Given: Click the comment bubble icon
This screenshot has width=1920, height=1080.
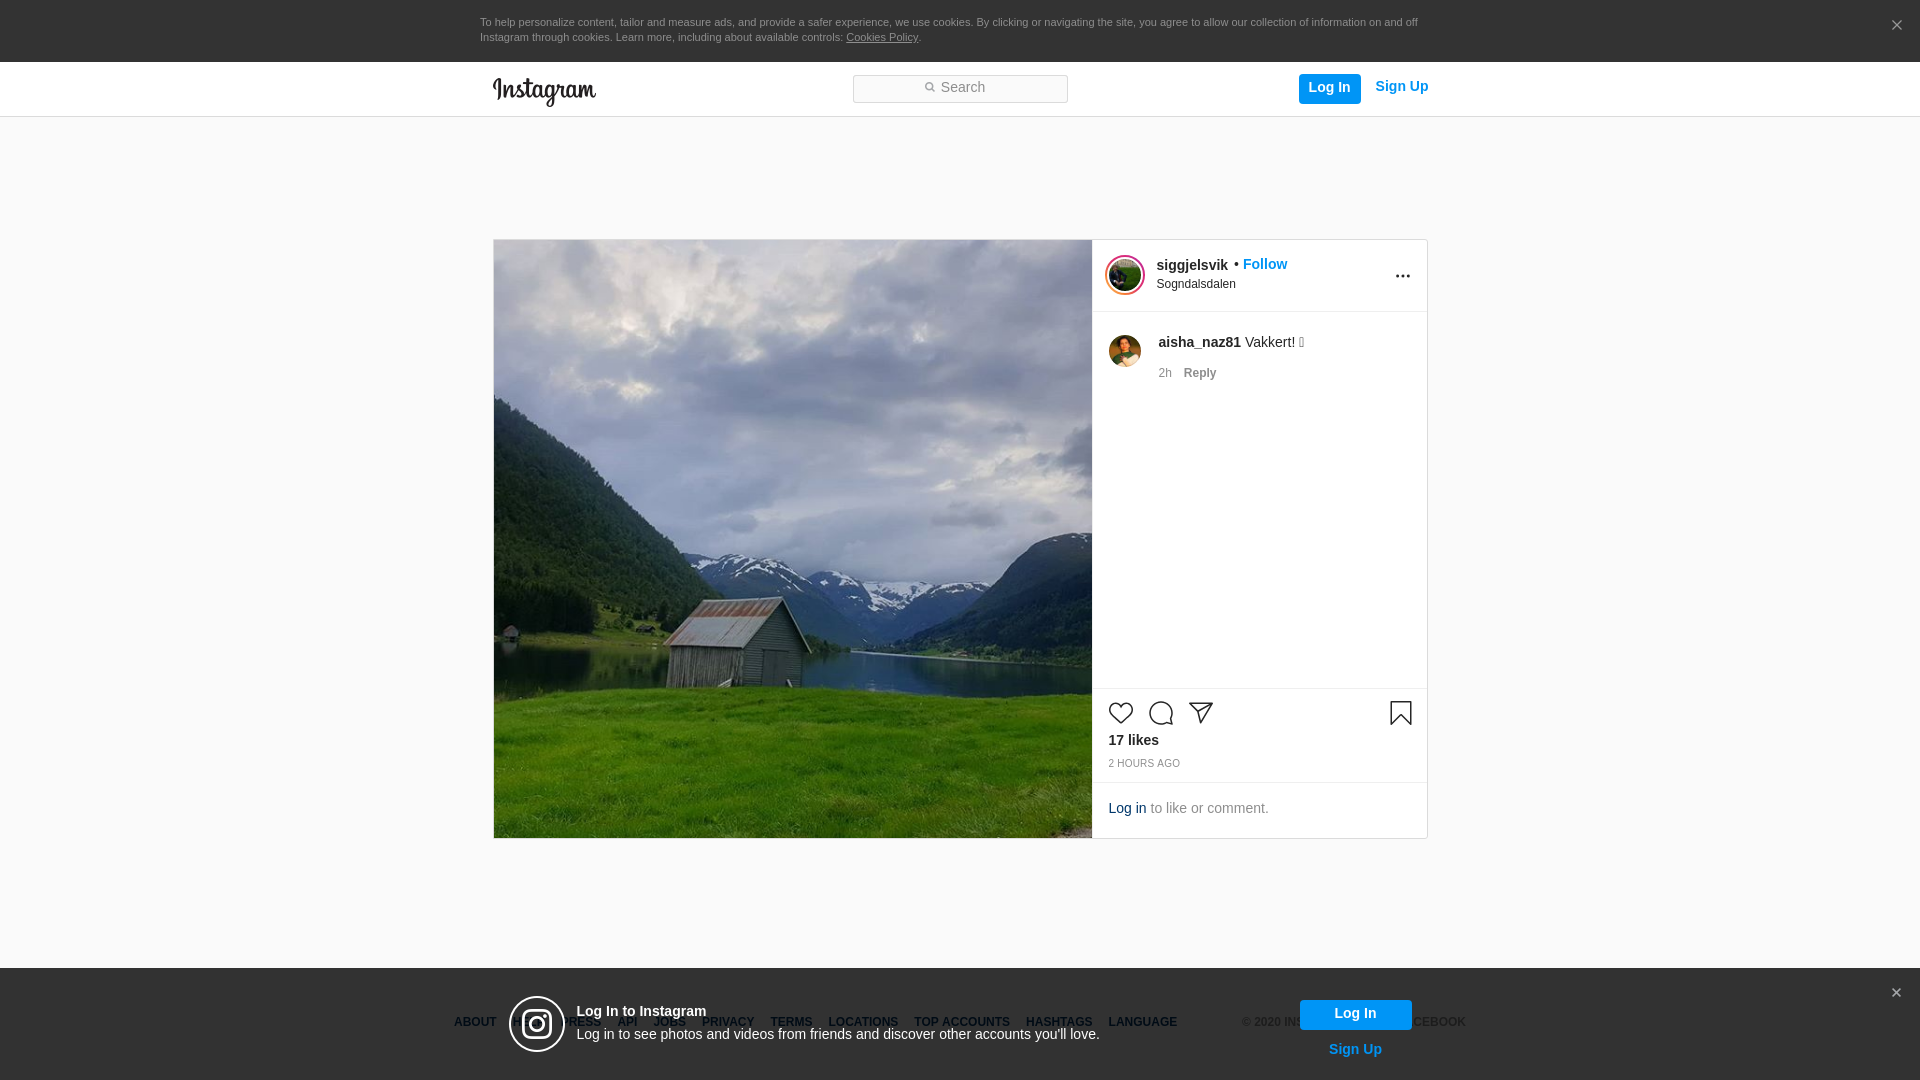Looking at the screenshot, I should point(1160,713).
